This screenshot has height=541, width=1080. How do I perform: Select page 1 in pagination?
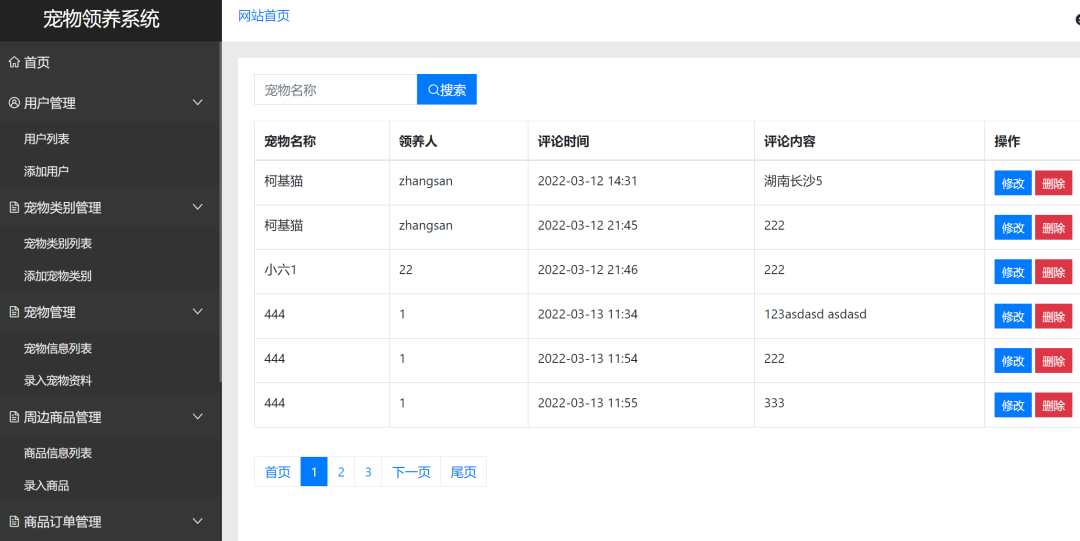click(314, 471)
